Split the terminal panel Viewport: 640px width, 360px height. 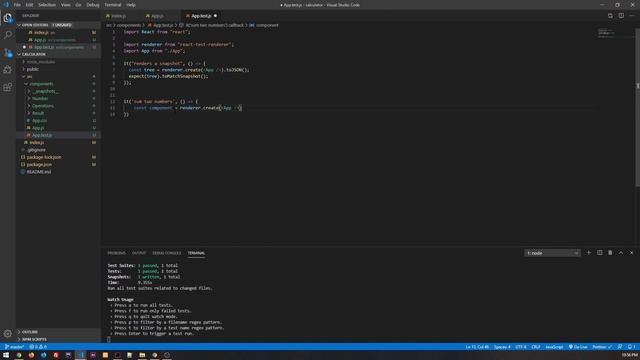(600, 253)
